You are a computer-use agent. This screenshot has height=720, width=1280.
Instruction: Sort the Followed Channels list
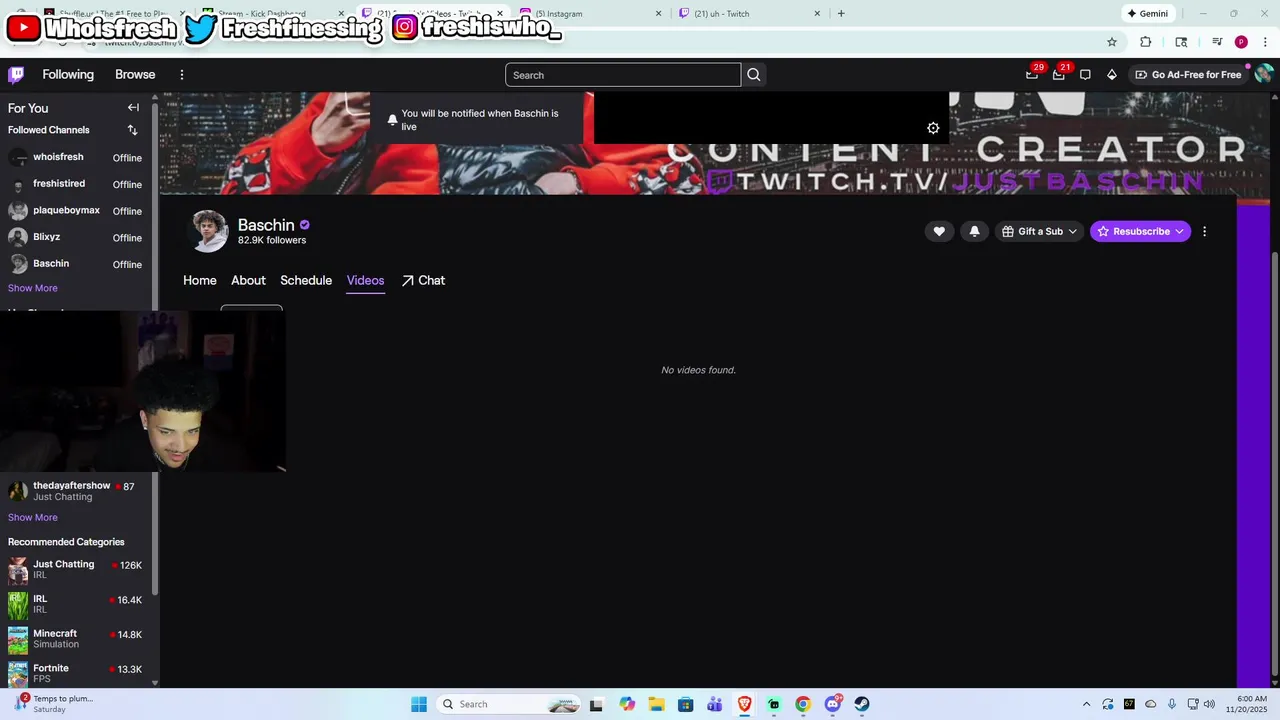(x=132, y=130)
